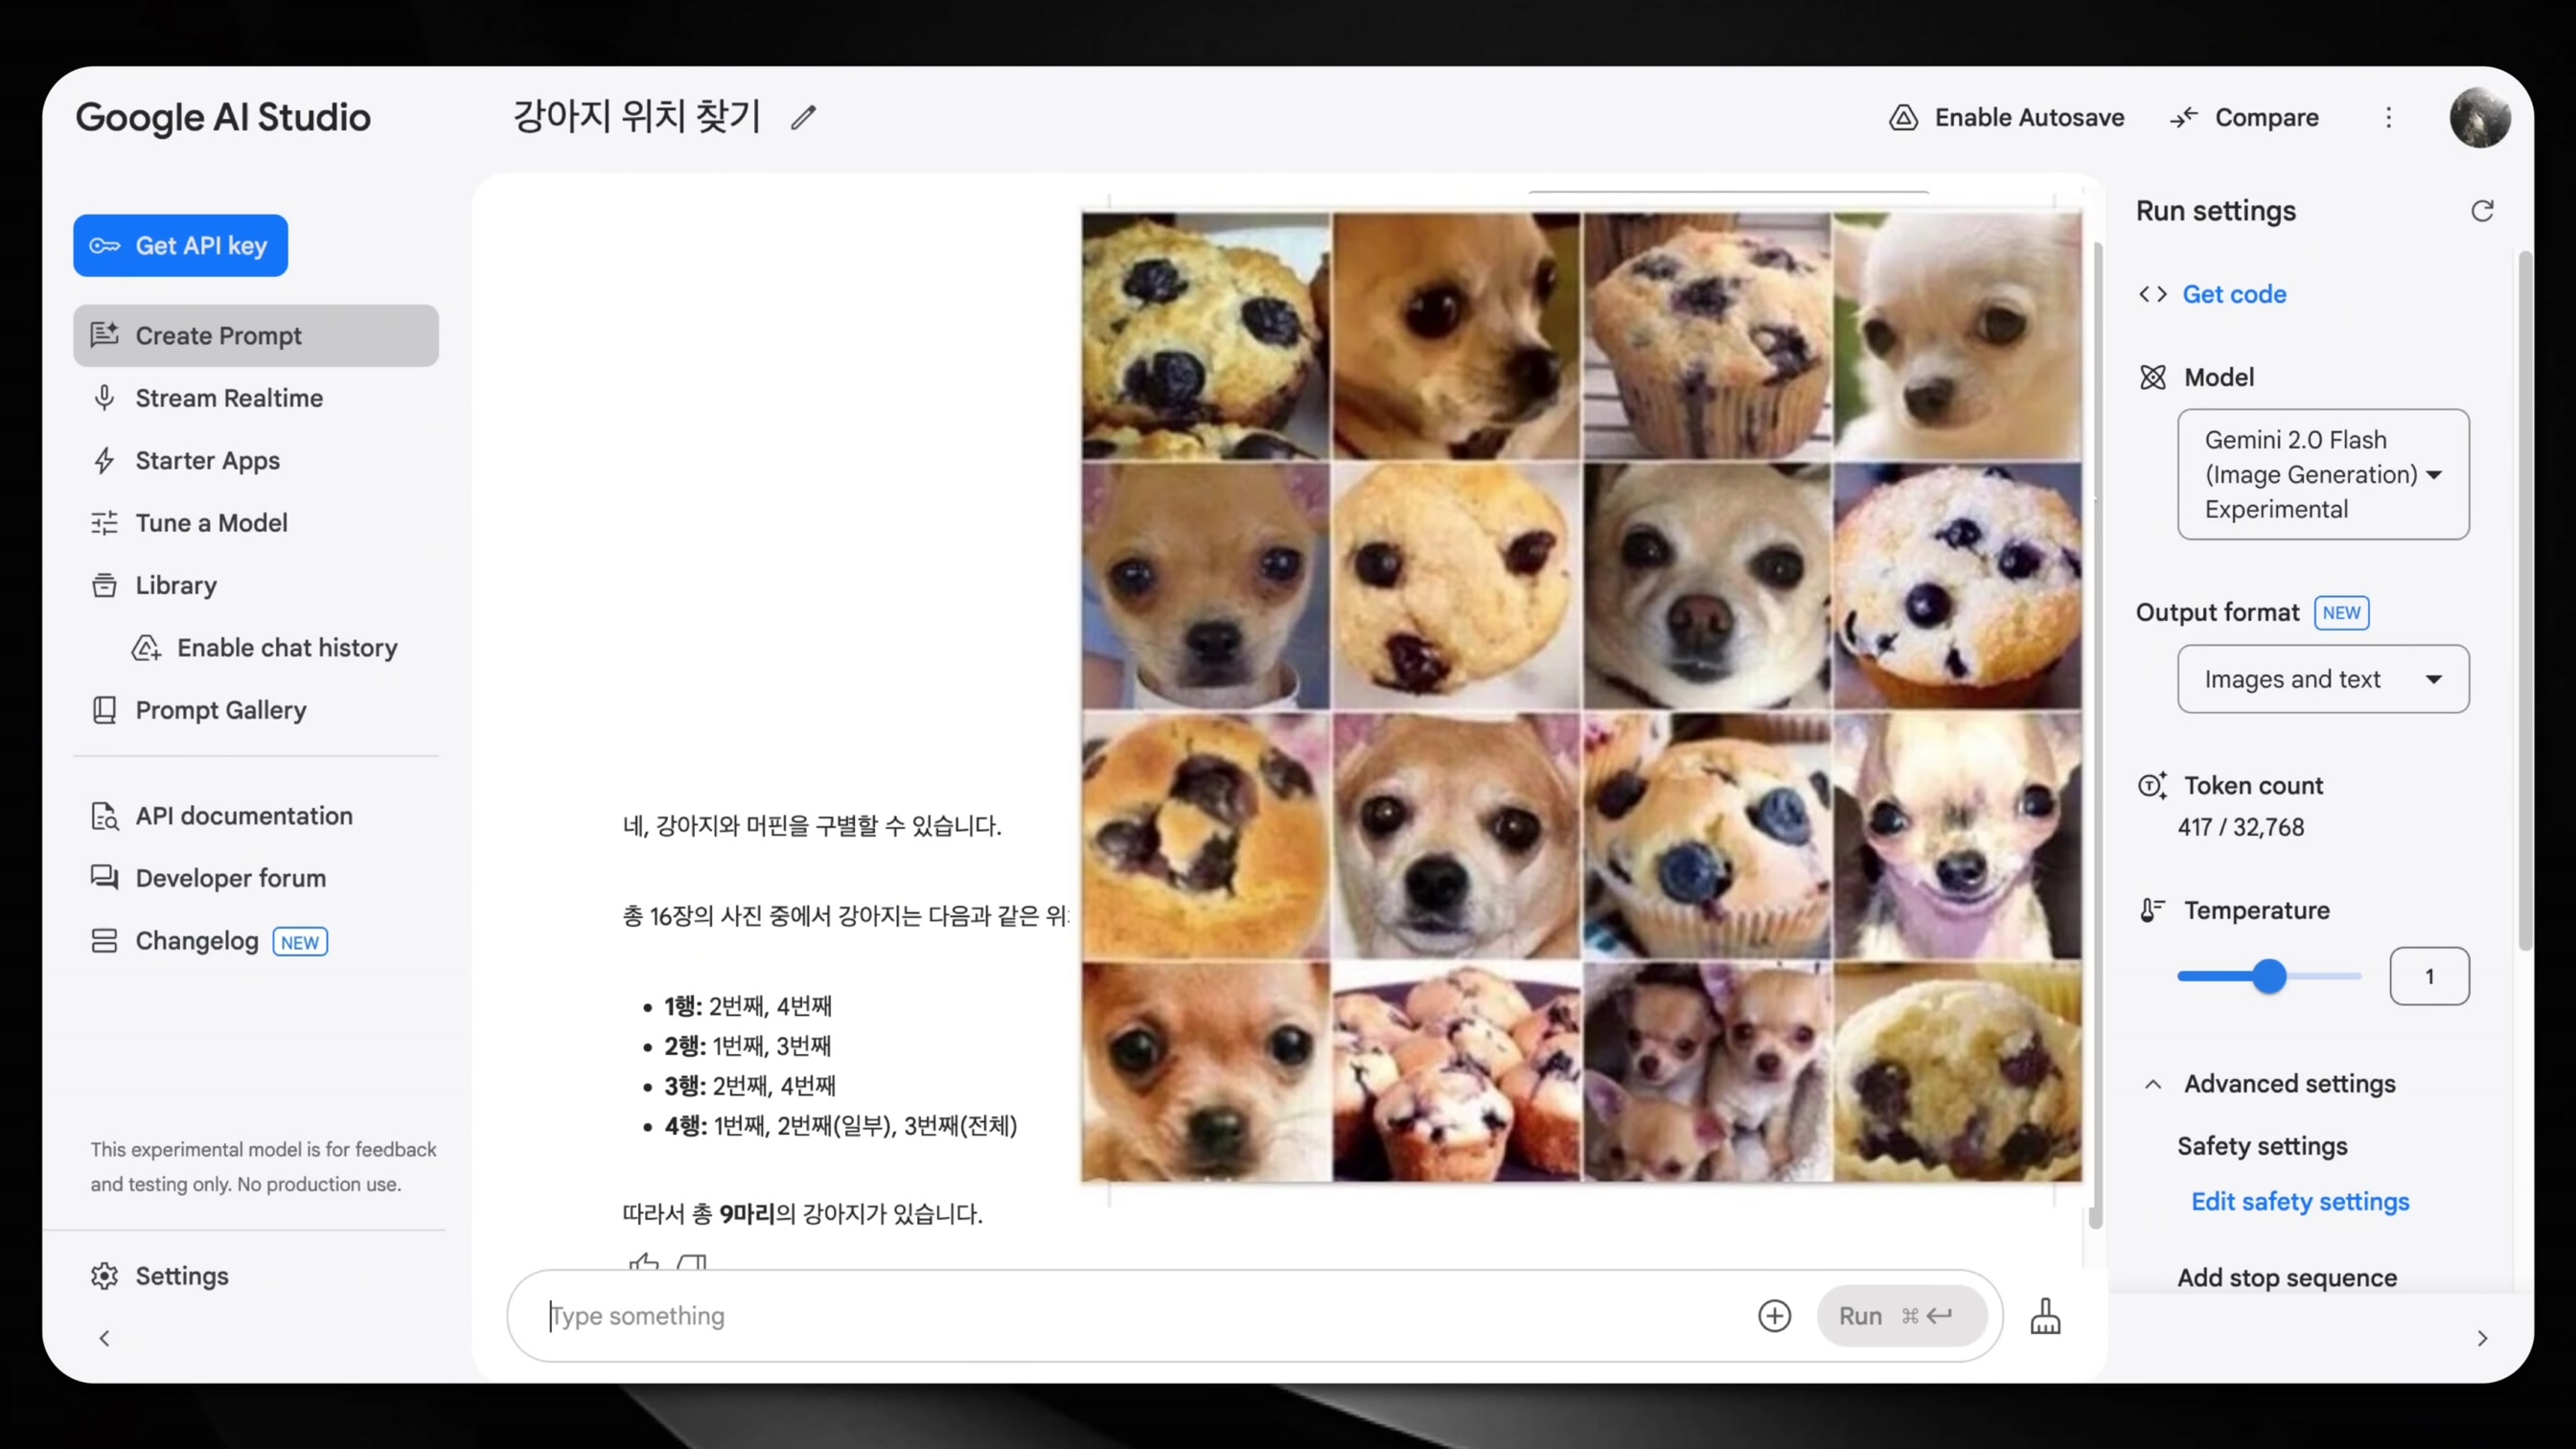
Task: Open Prompt Gallery page
Action: [x=256, y=710]
